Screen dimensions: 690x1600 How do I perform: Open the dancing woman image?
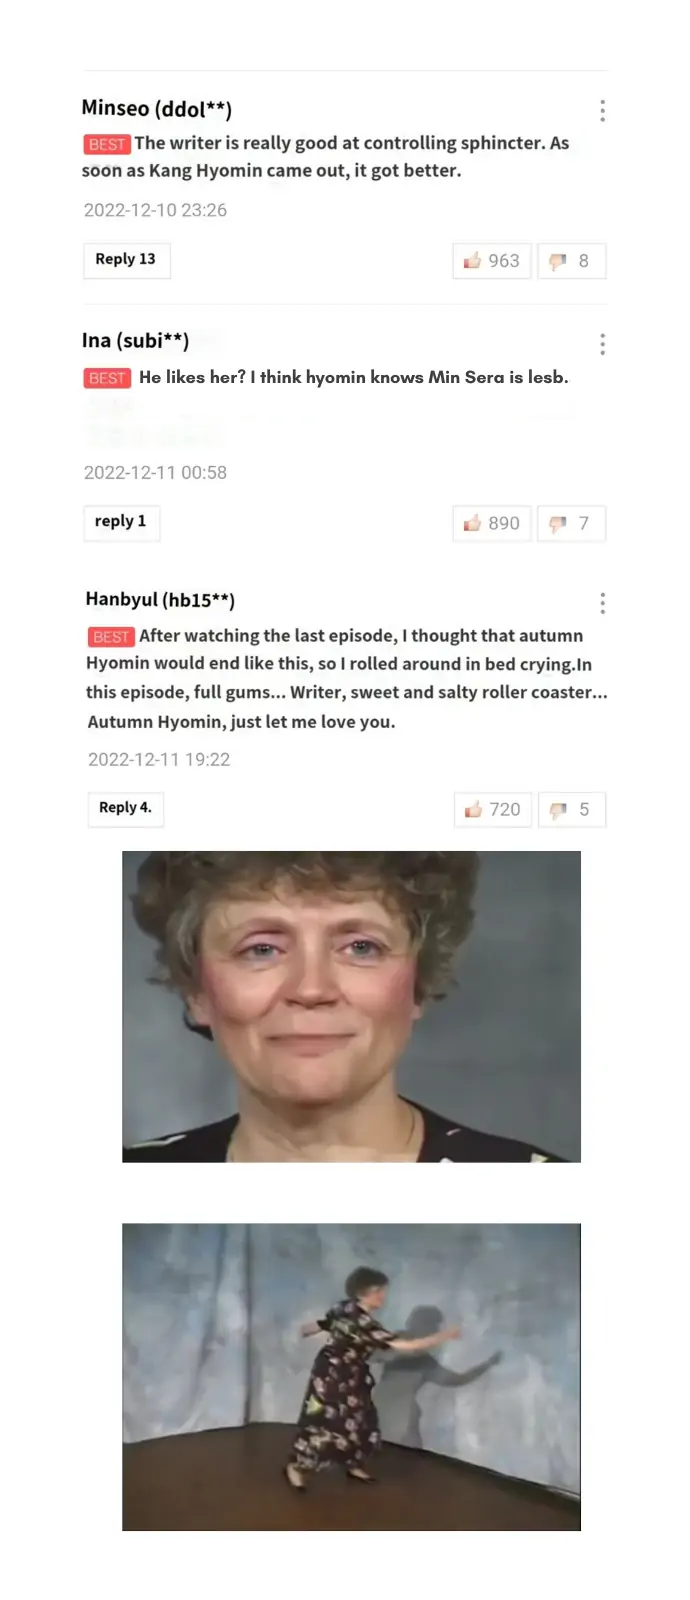pyautogui.click(x=351, y=1377)
